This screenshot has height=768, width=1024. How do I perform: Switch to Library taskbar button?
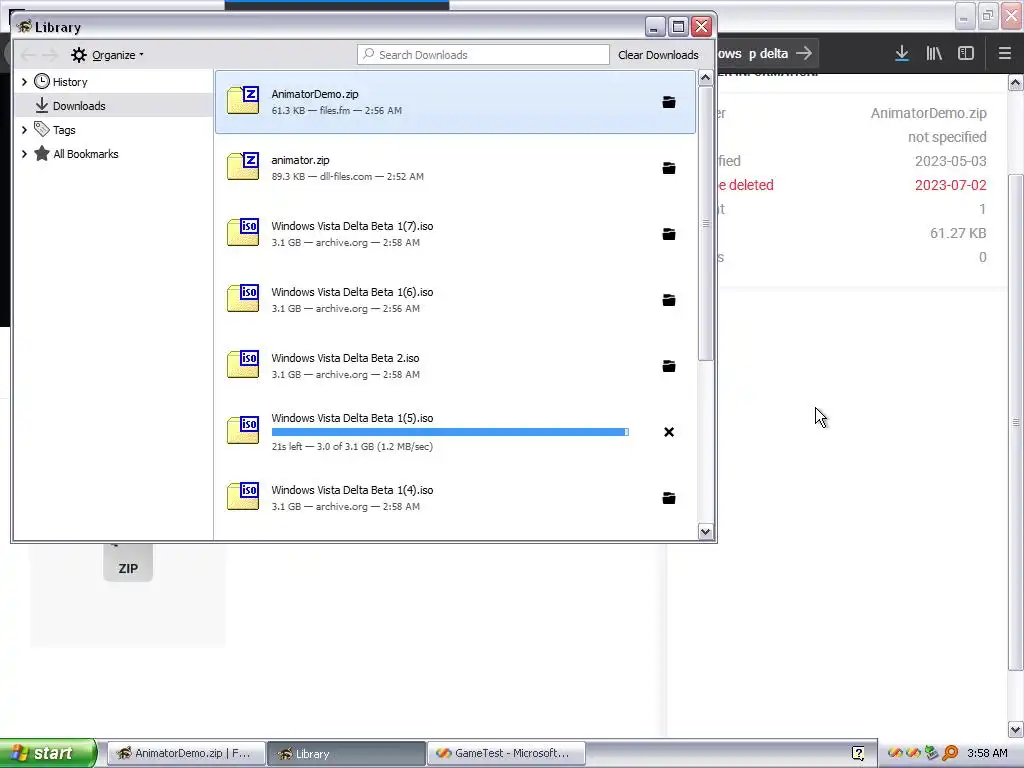click(x=346, y=753)
